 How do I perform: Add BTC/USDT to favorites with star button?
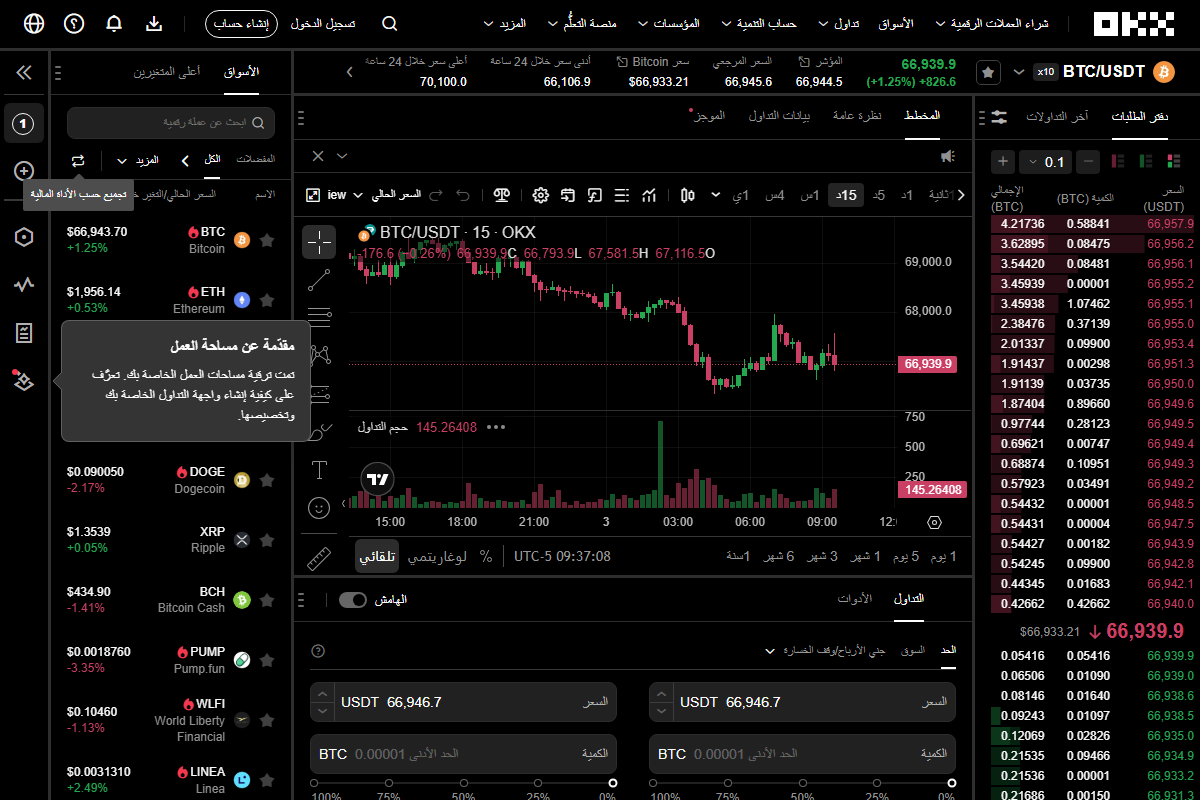click(x=988, y=72)
